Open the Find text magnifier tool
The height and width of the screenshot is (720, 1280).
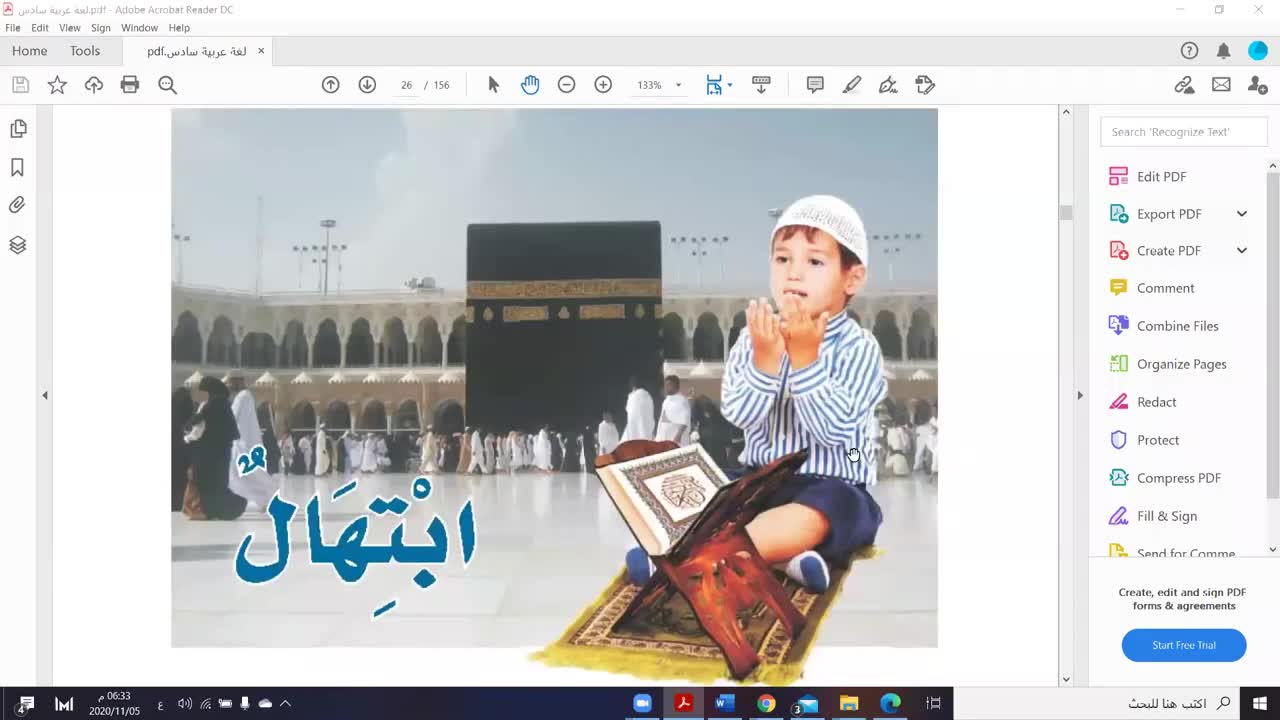coord(167,85)
